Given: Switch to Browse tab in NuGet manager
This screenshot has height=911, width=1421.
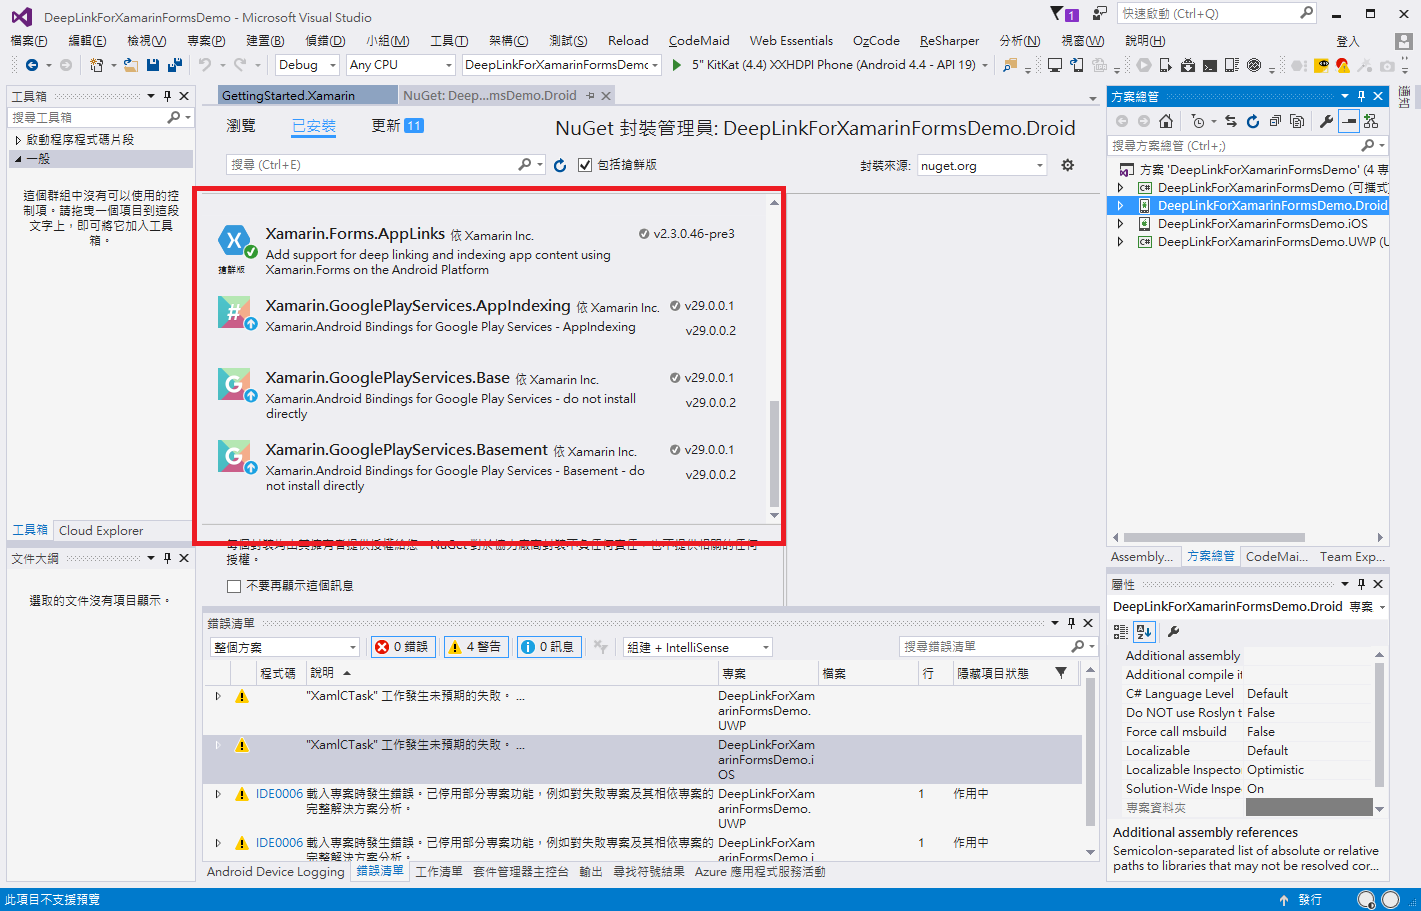Looking at the screenshot, I should click(x=241, y=126).
